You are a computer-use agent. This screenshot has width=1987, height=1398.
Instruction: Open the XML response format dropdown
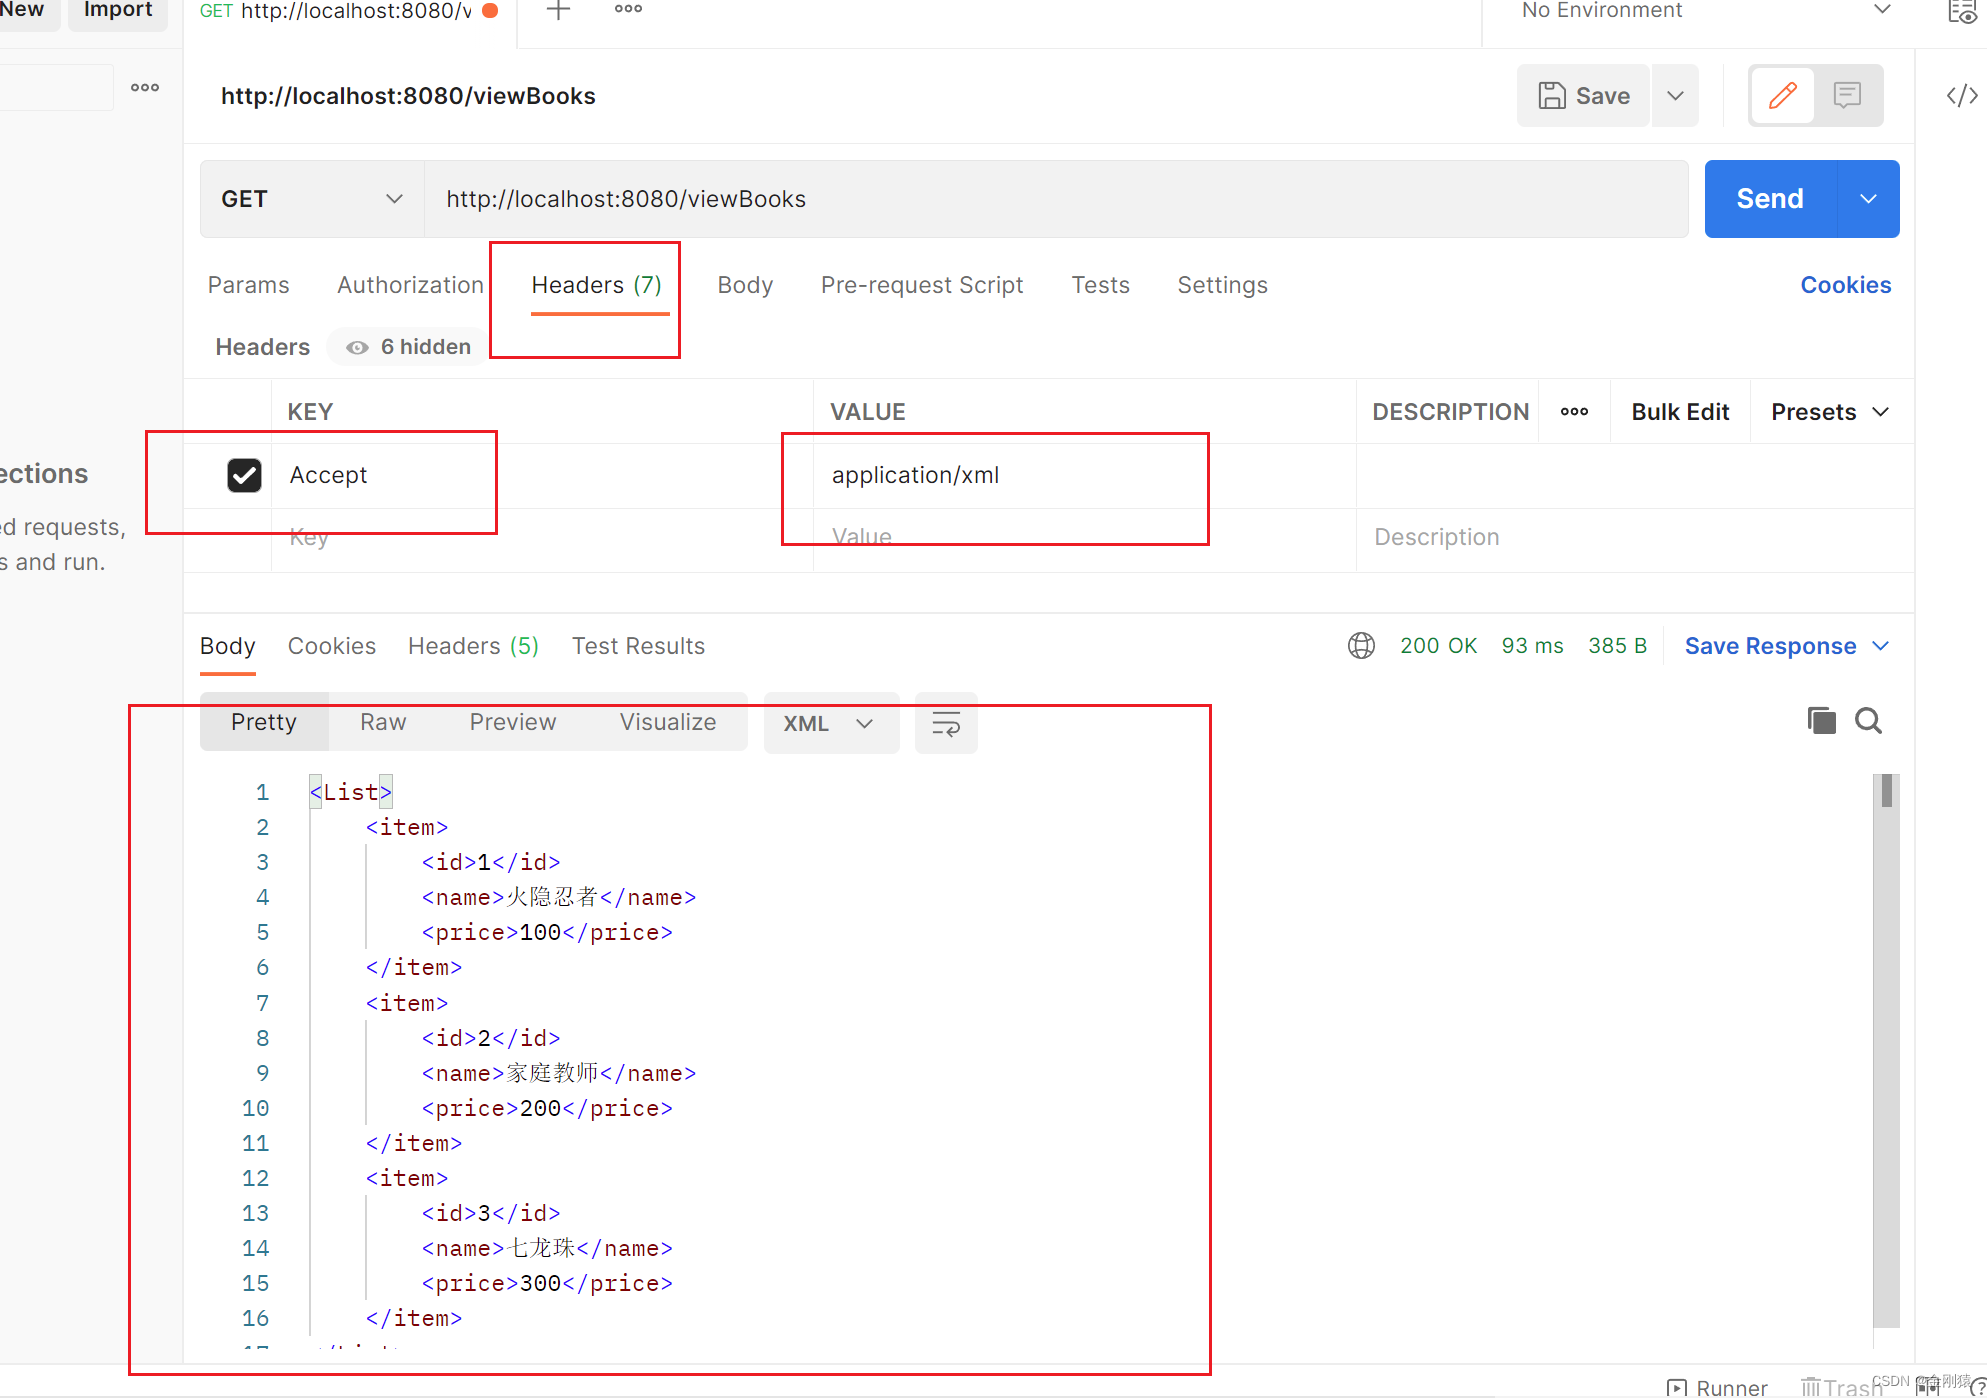(831, 722)
